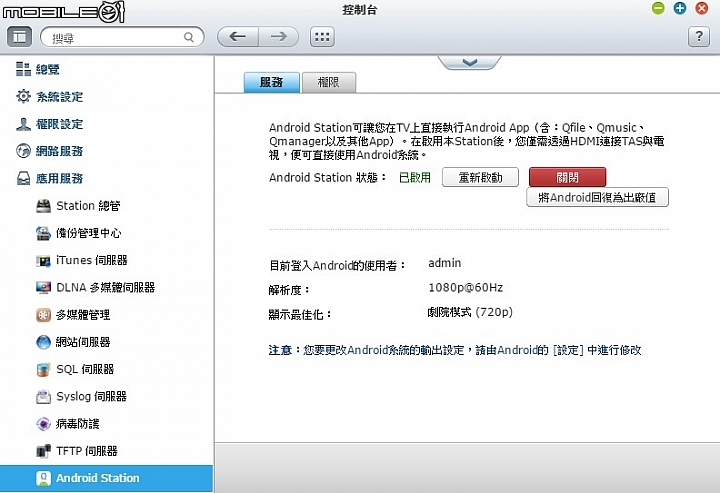
Task: Click the 權限設定 user icon
Action: (23, 124)
